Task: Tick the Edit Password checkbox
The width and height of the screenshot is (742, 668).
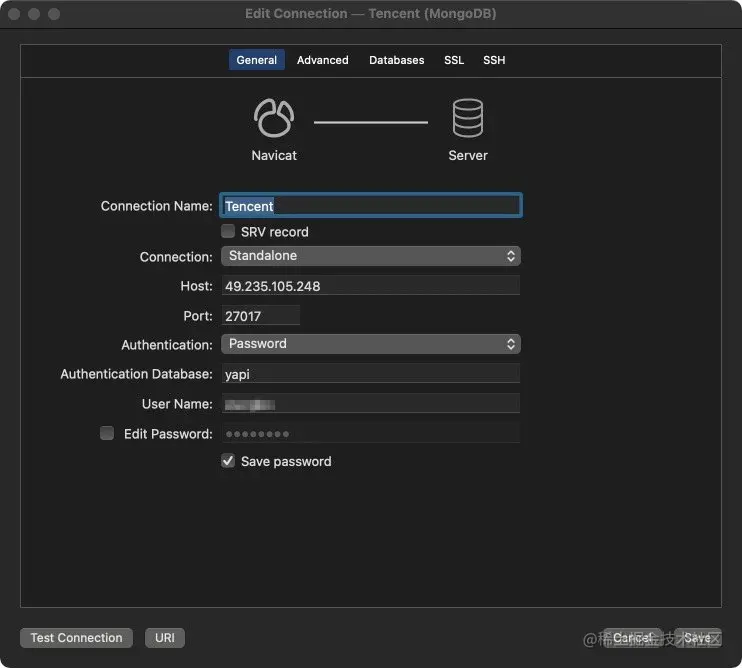Action: (x=107, y=433)
